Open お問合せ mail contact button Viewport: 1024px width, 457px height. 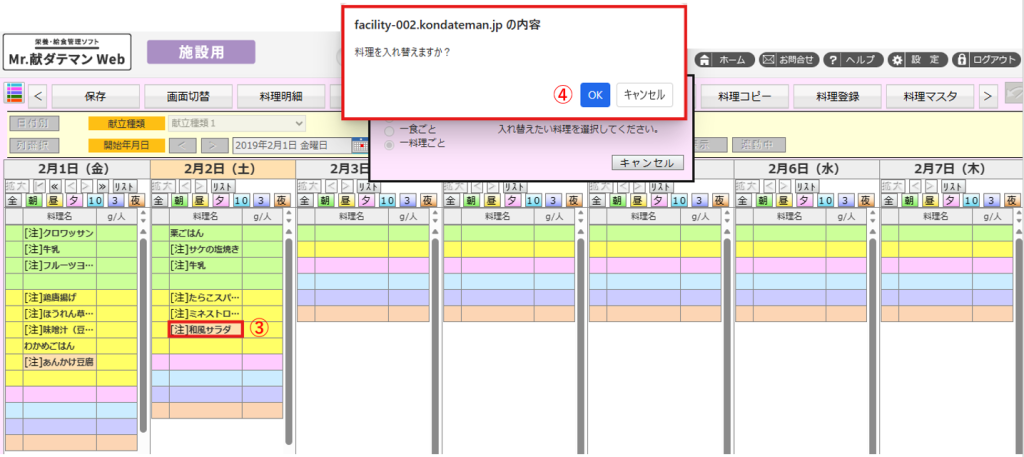coord(788,59)
